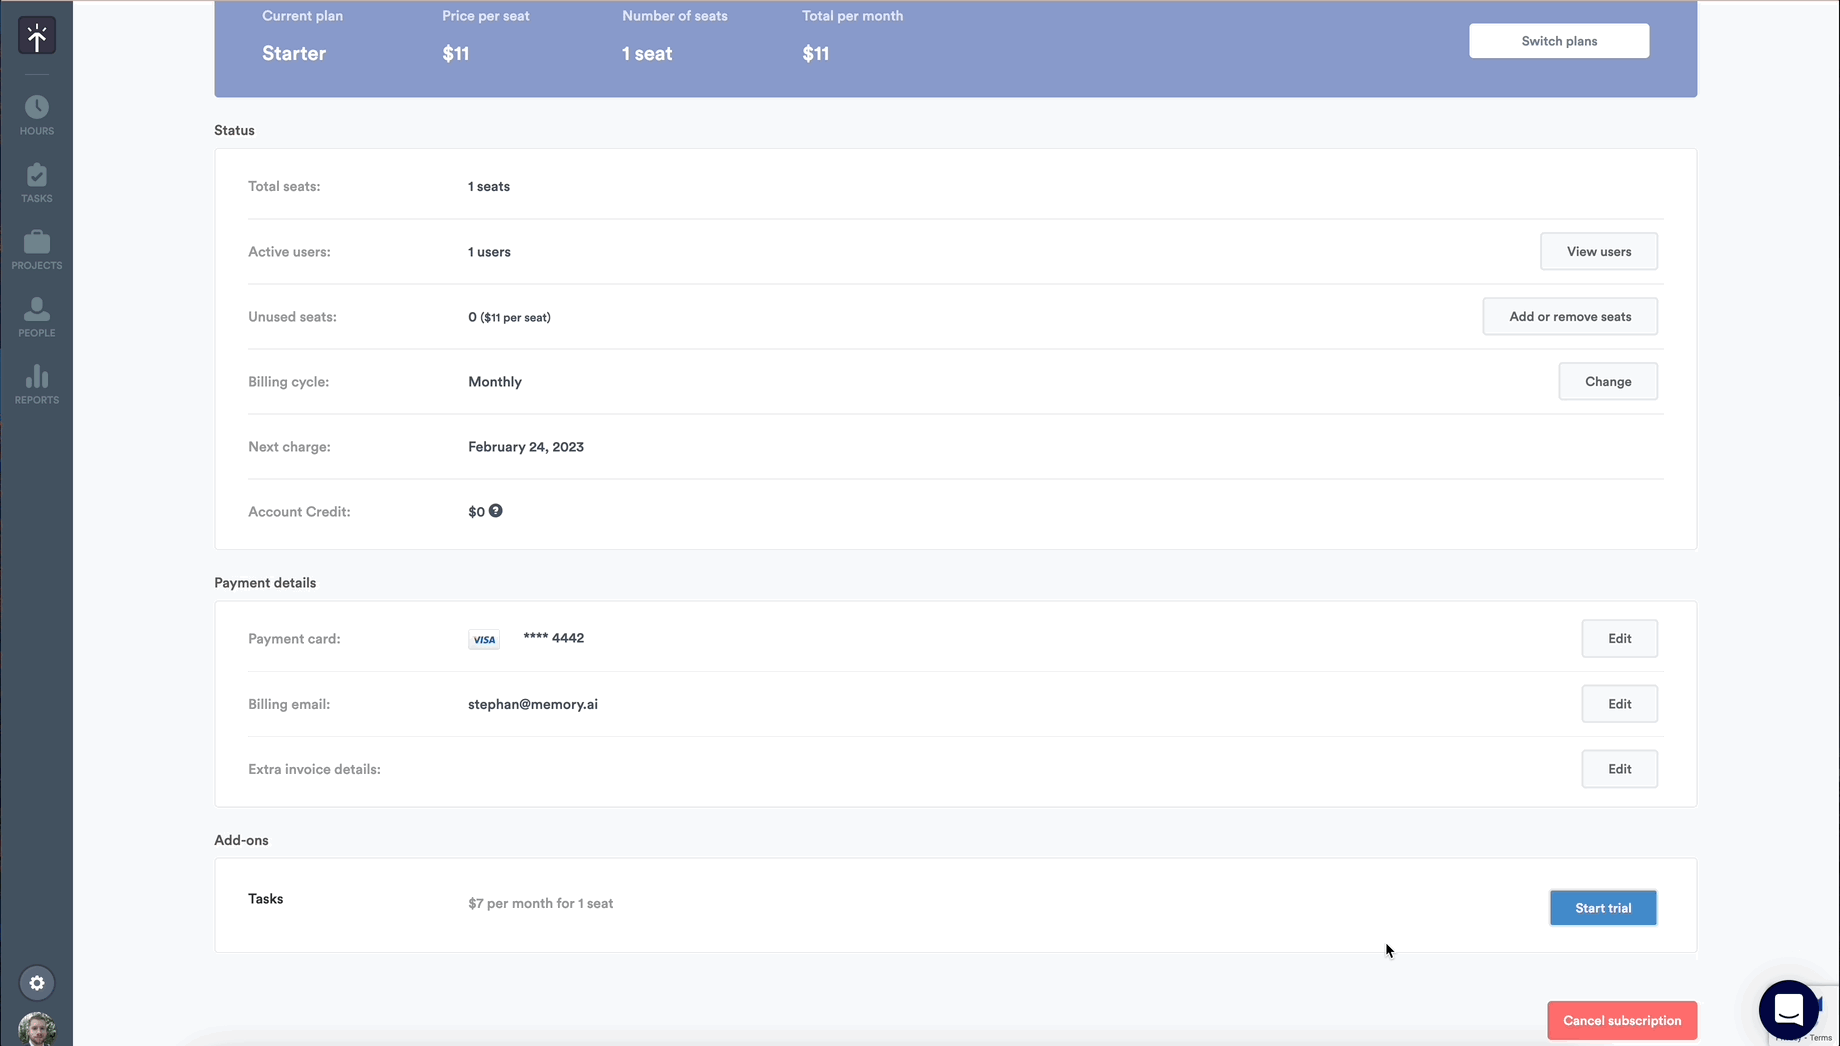Edit extra invoice details
1840x1046 pixels.
[x=1619, y=768]
